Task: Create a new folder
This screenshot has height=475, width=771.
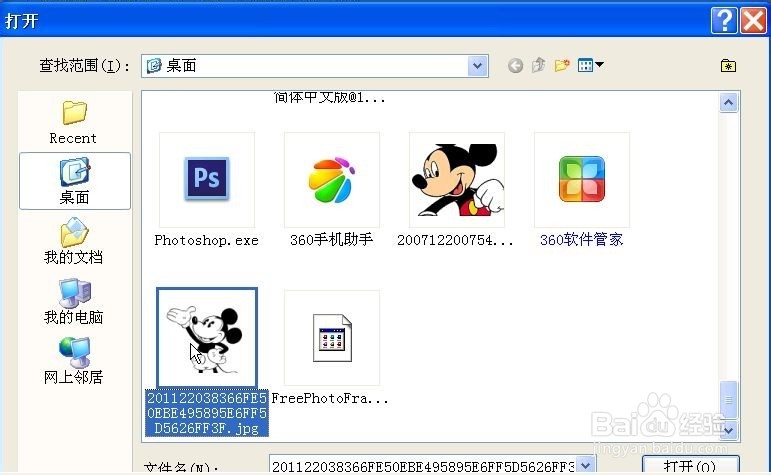Action: [562, 65]
